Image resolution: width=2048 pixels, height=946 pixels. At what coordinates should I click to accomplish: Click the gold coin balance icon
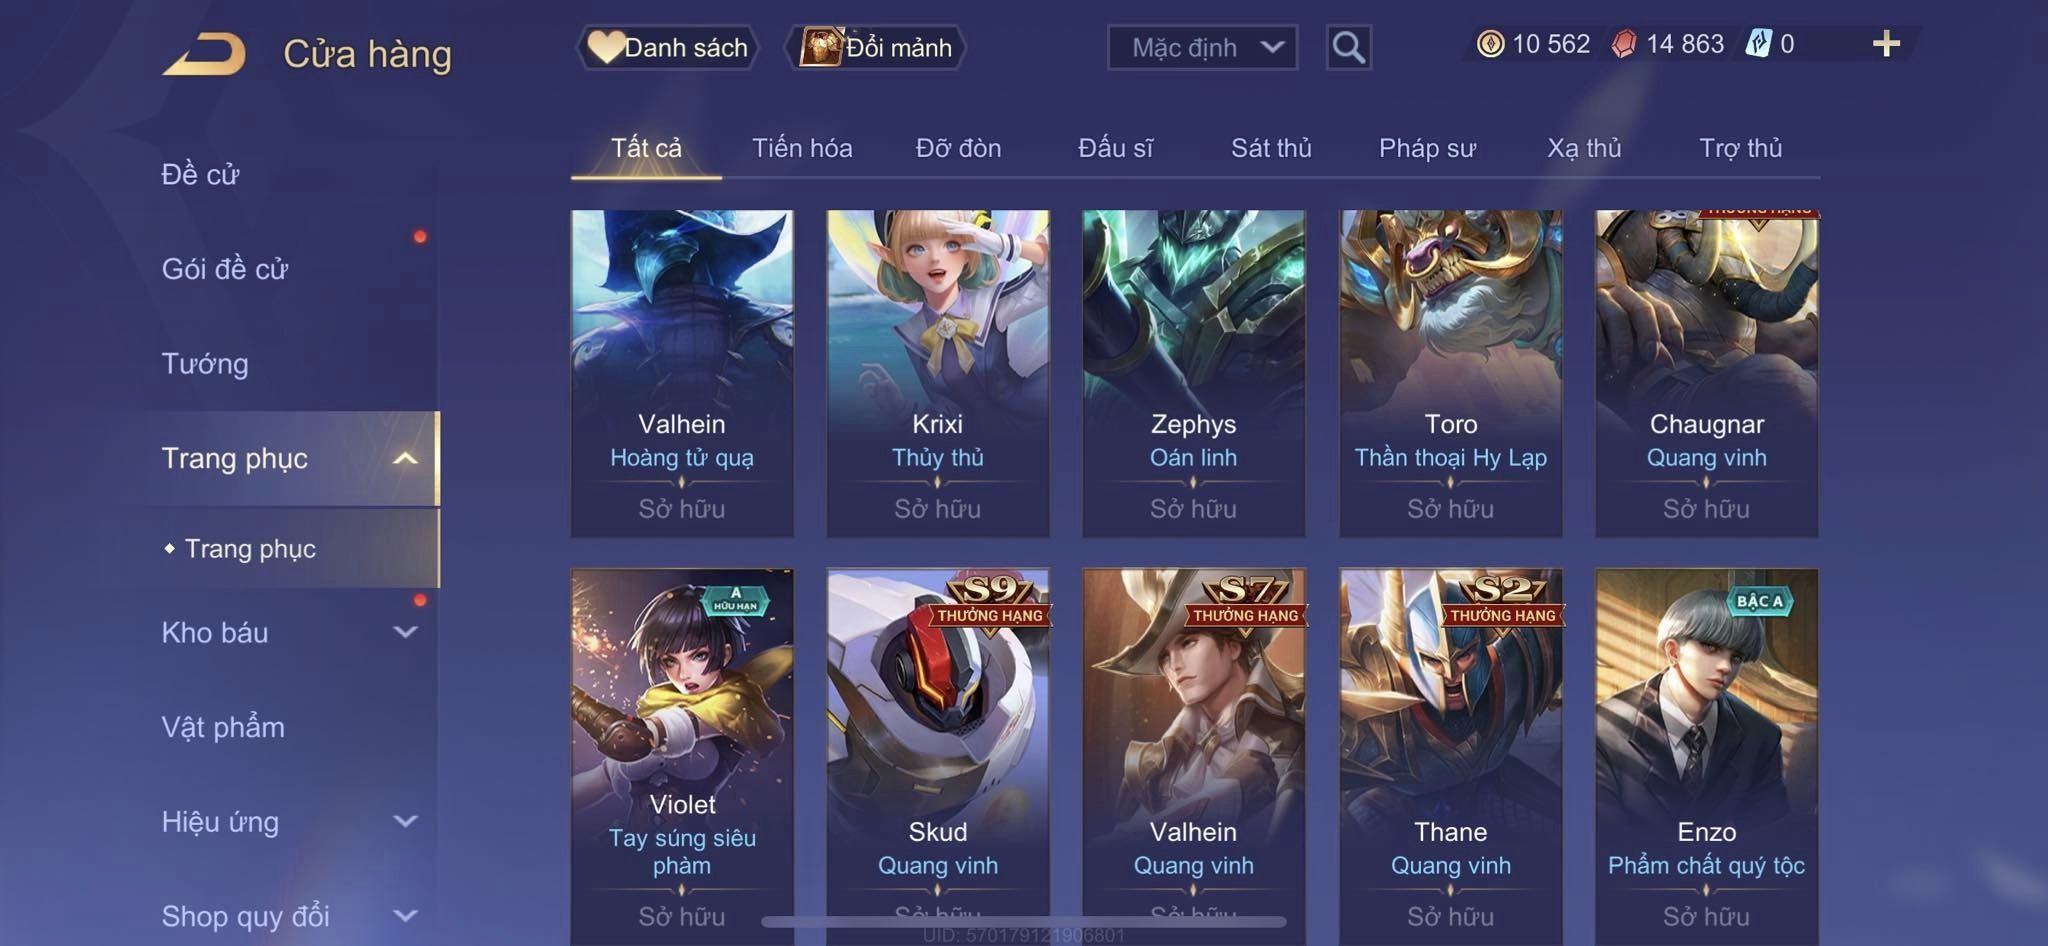coord(1490,44)
